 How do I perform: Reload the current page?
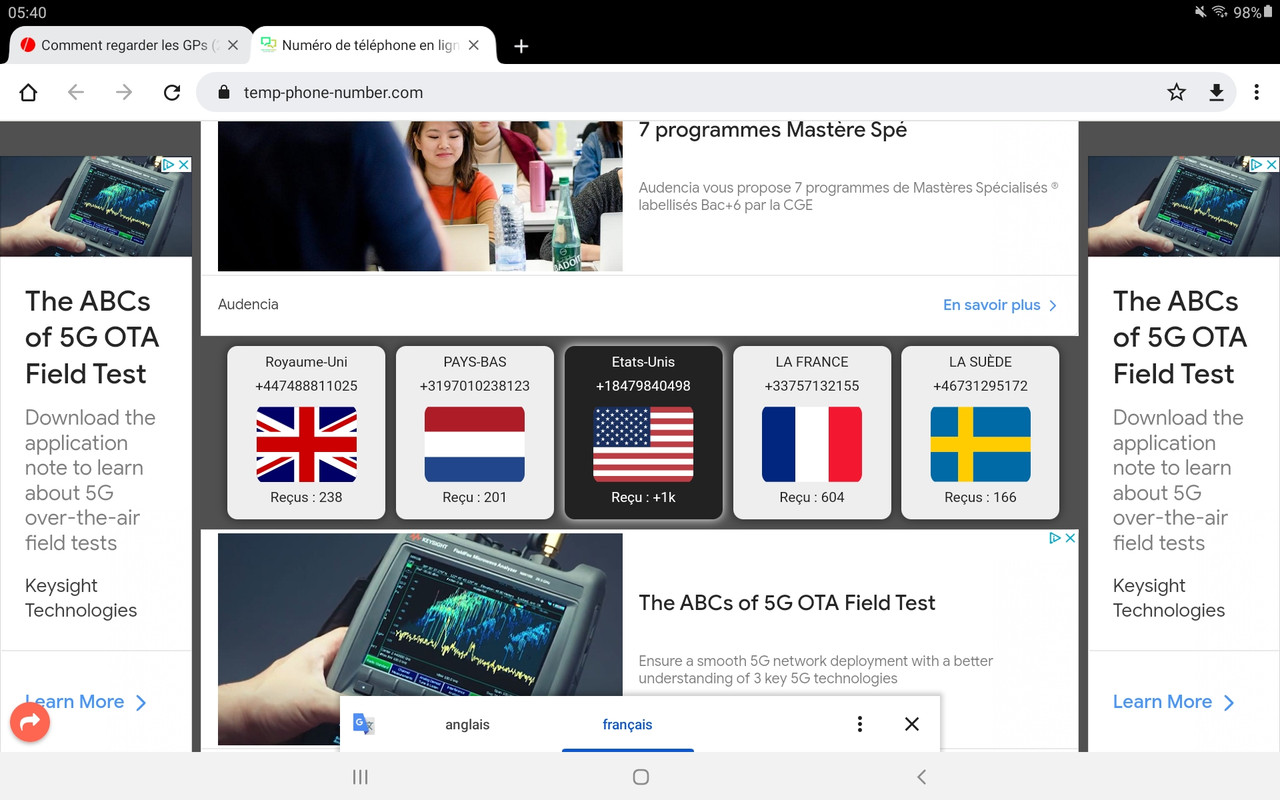pos(172,92)
